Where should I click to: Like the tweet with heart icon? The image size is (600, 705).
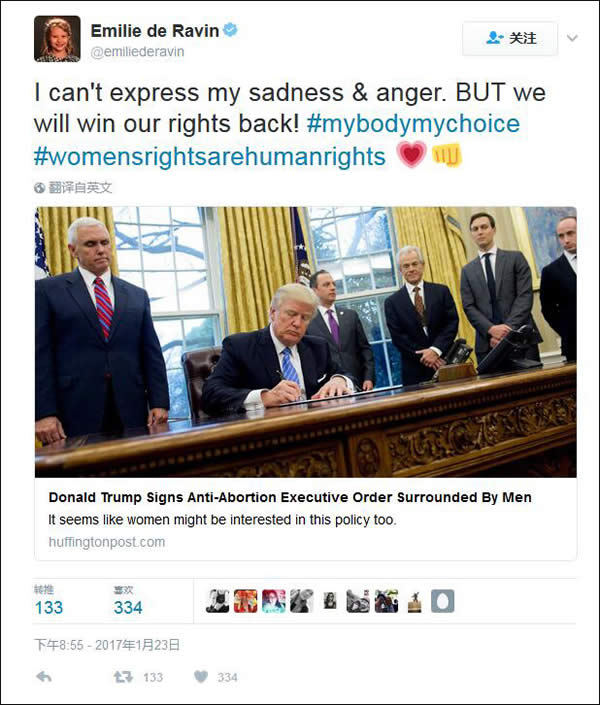coord(201,677)
